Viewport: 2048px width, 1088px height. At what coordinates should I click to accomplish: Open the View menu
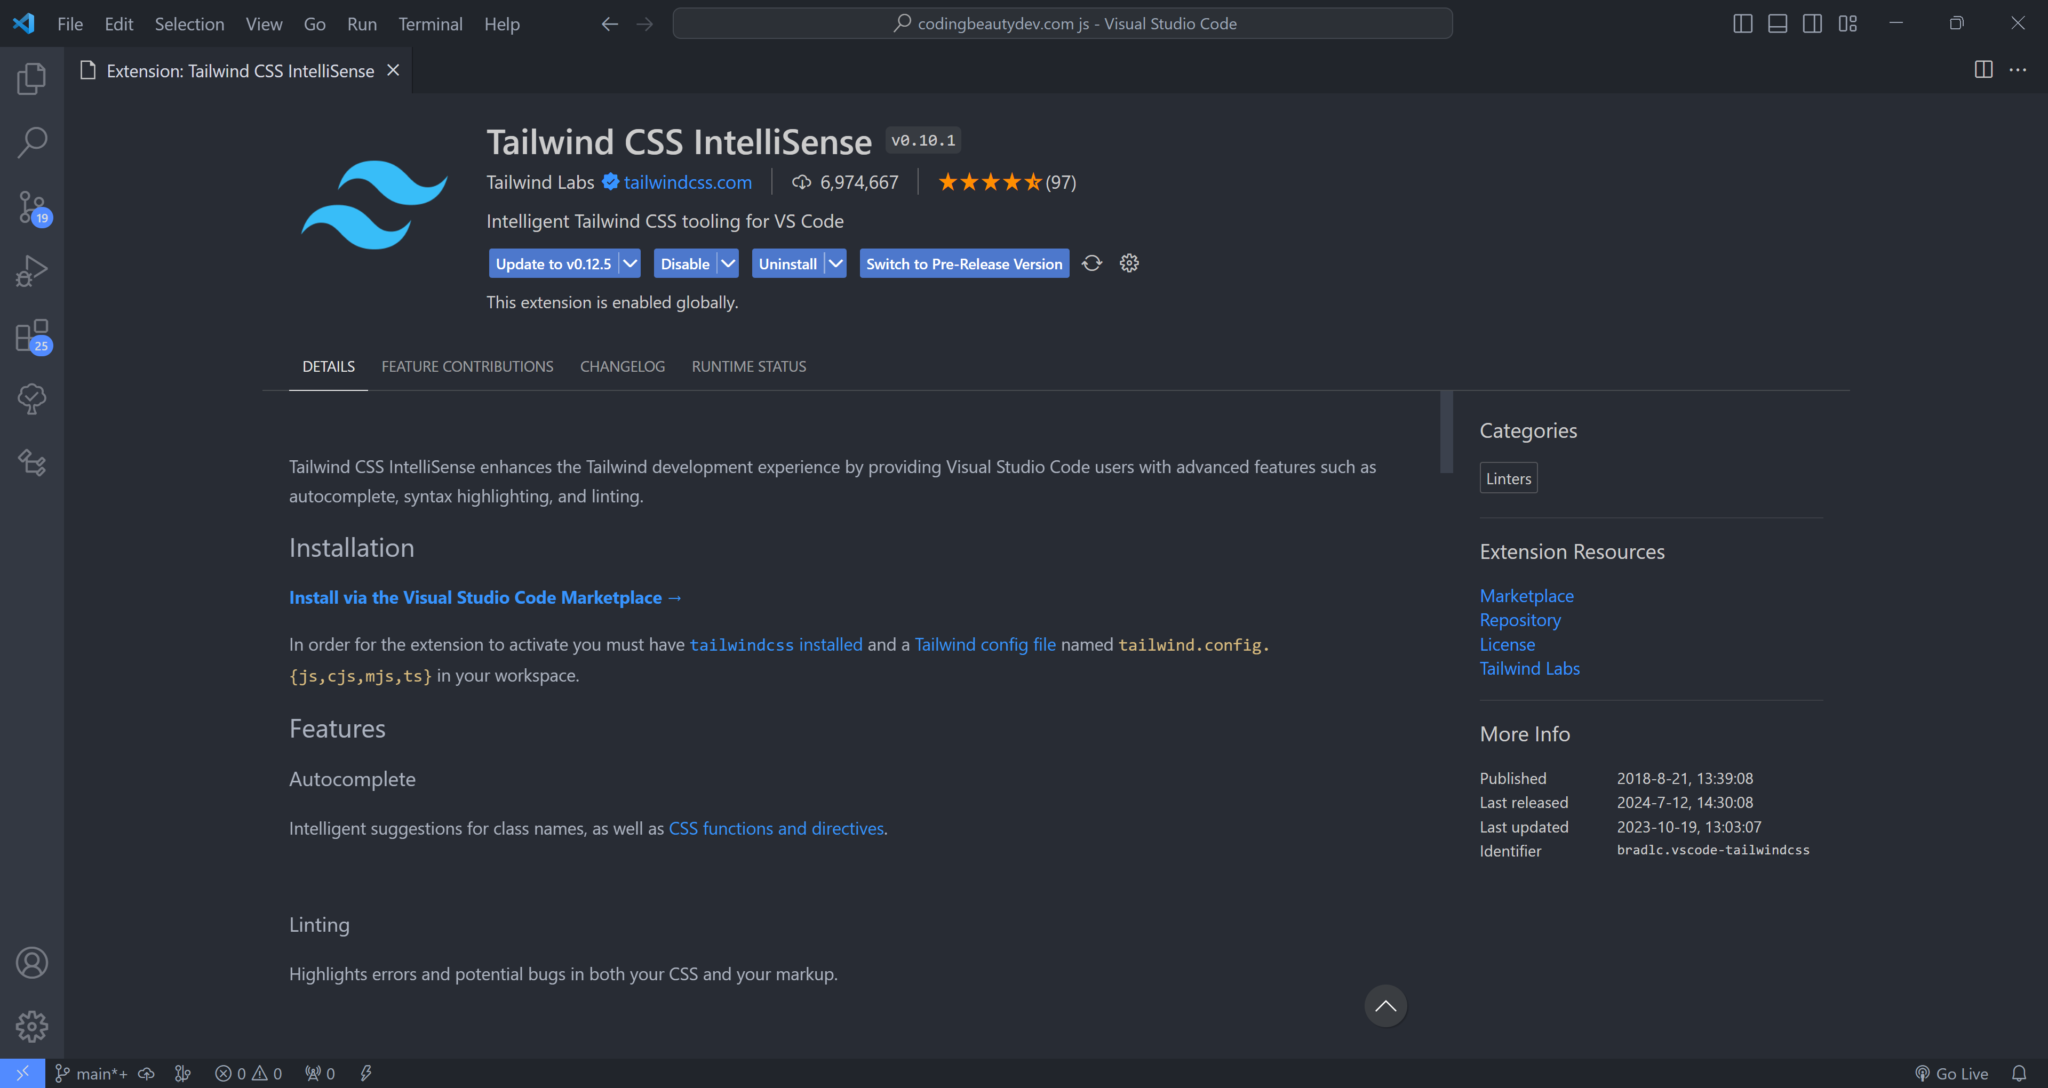click(x=264, y=23)
